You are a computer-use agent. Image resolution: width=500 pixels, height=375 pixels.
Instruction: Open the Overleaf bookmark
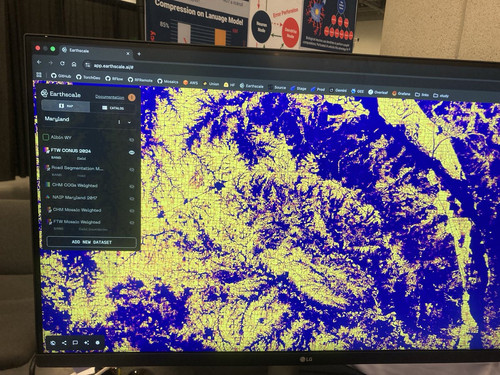tap(378, 92)
